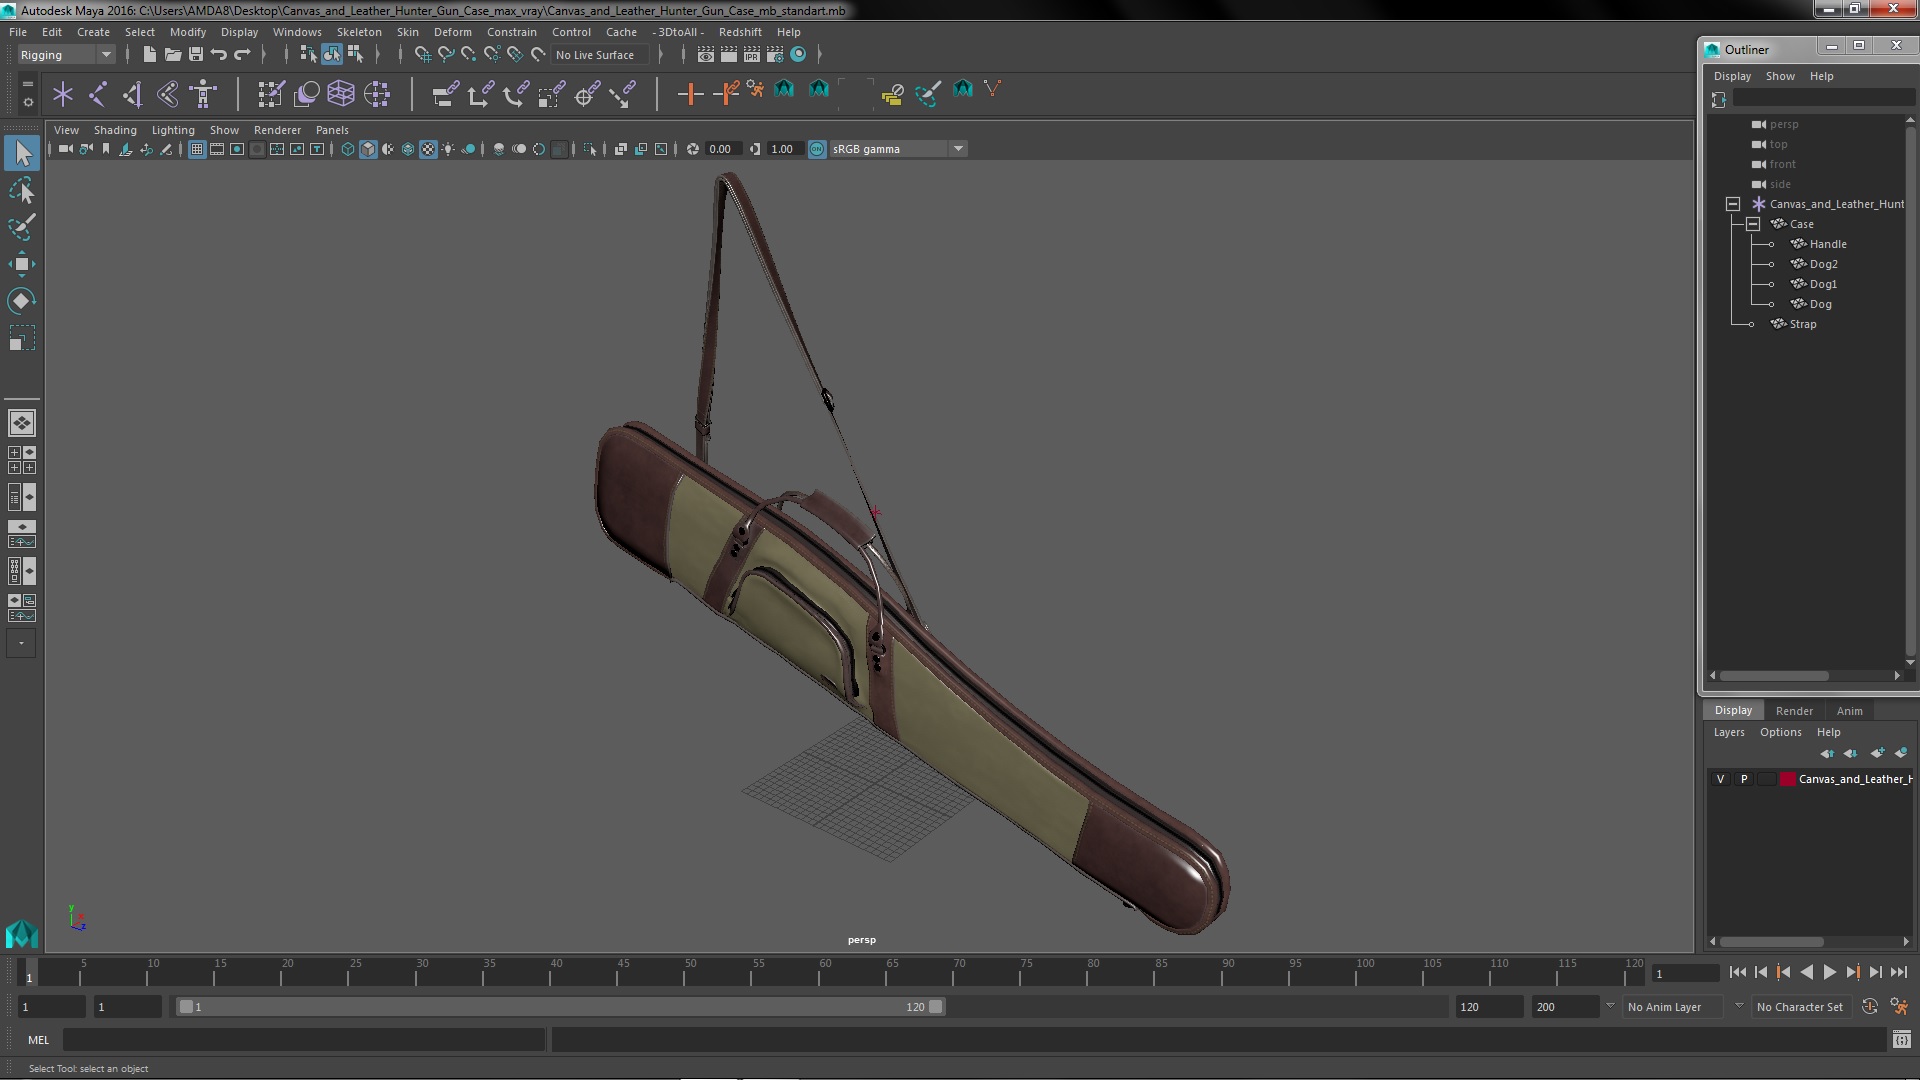Choose the Paint Selection tool
Screen dimensions: 1920x1080
coord(22,227)
